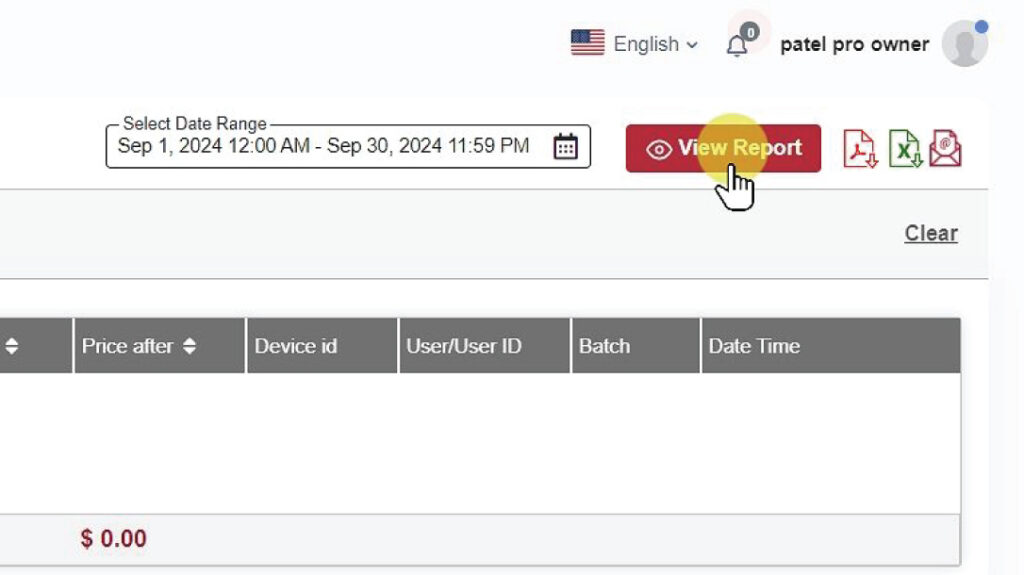1024x575 pixels.
Task: Select the Device id column header
Action: [x=296, y=346]
